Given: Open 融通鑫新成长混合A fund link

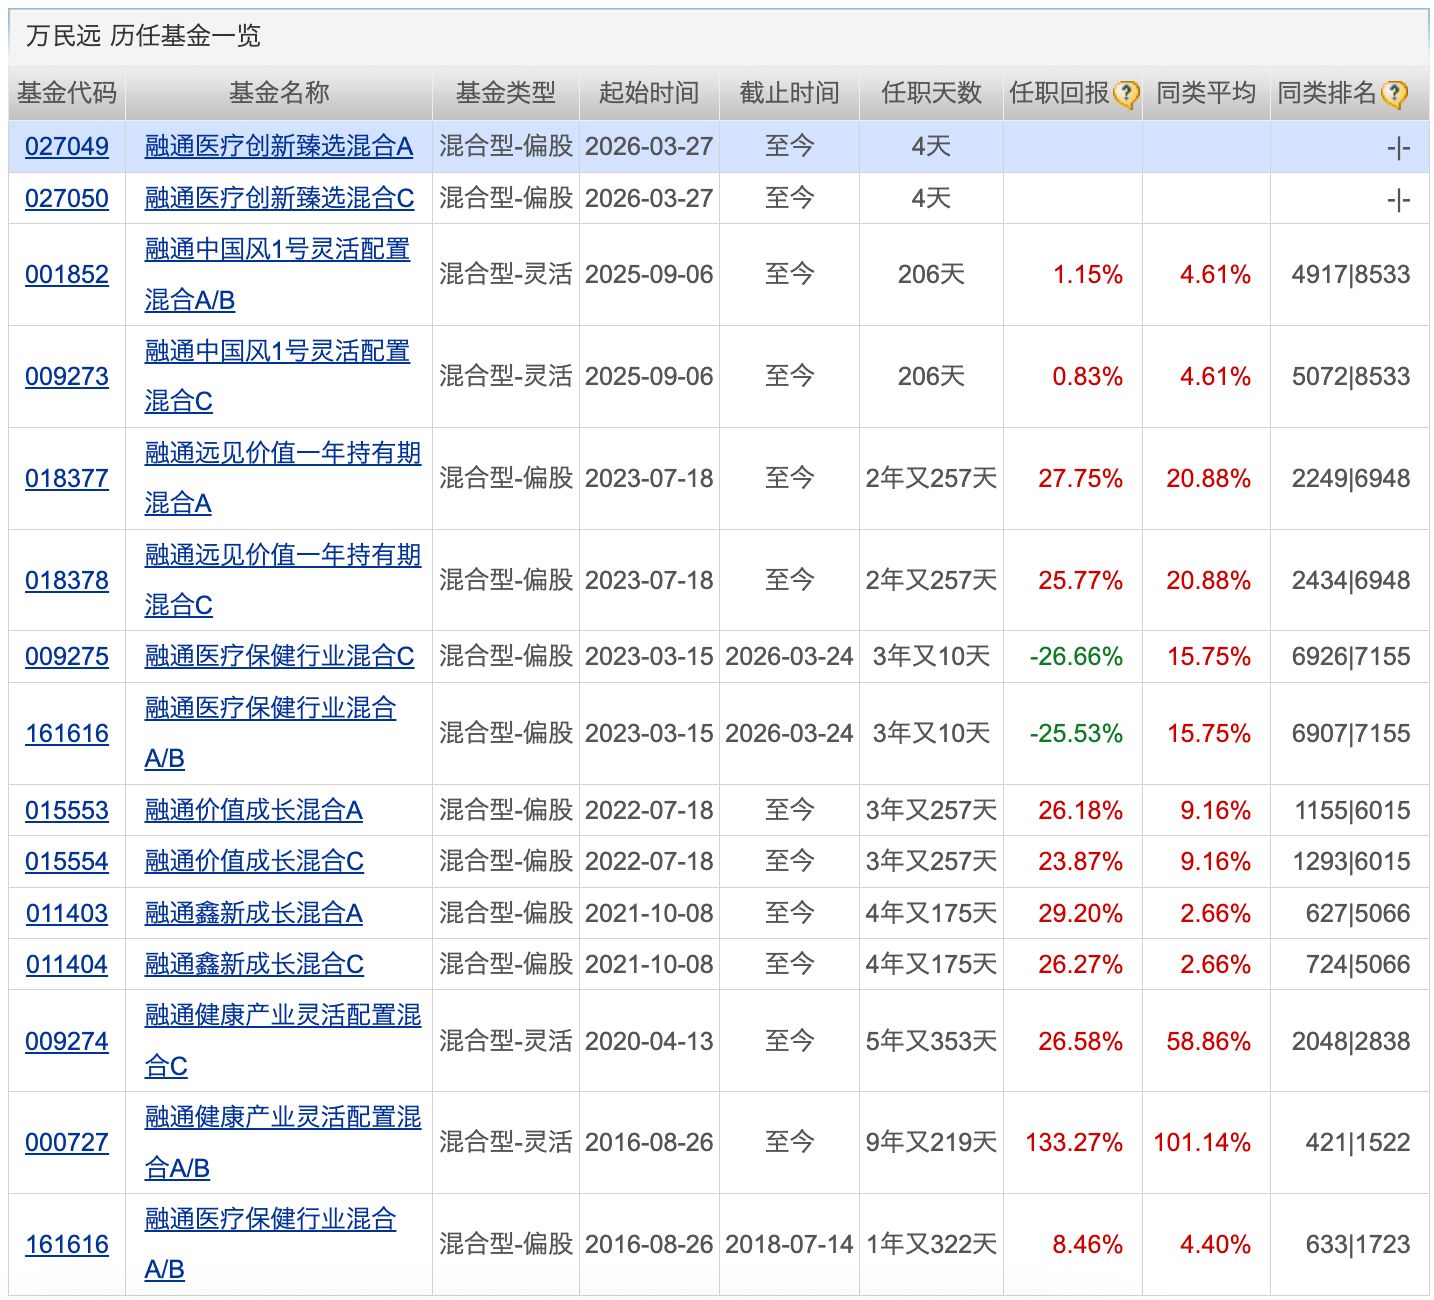Looking at the screenshot, I should point(253,913).
